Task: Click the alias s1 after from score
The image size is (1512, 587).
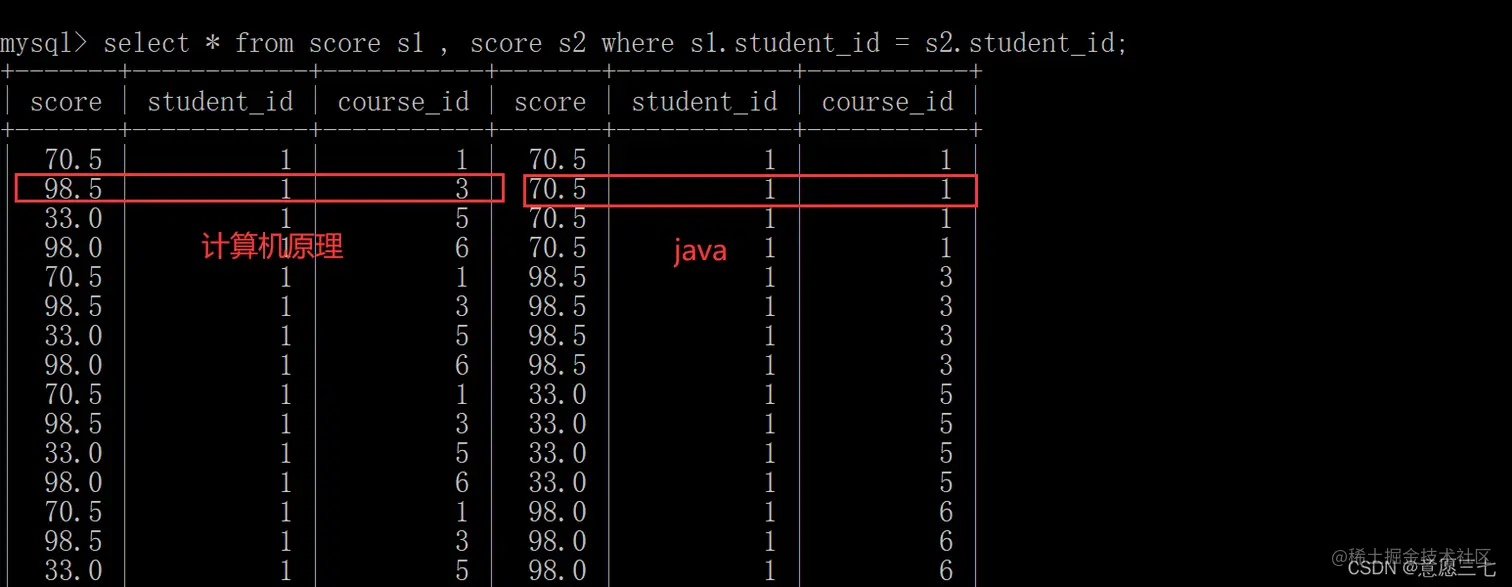Action: pos(411,43)
